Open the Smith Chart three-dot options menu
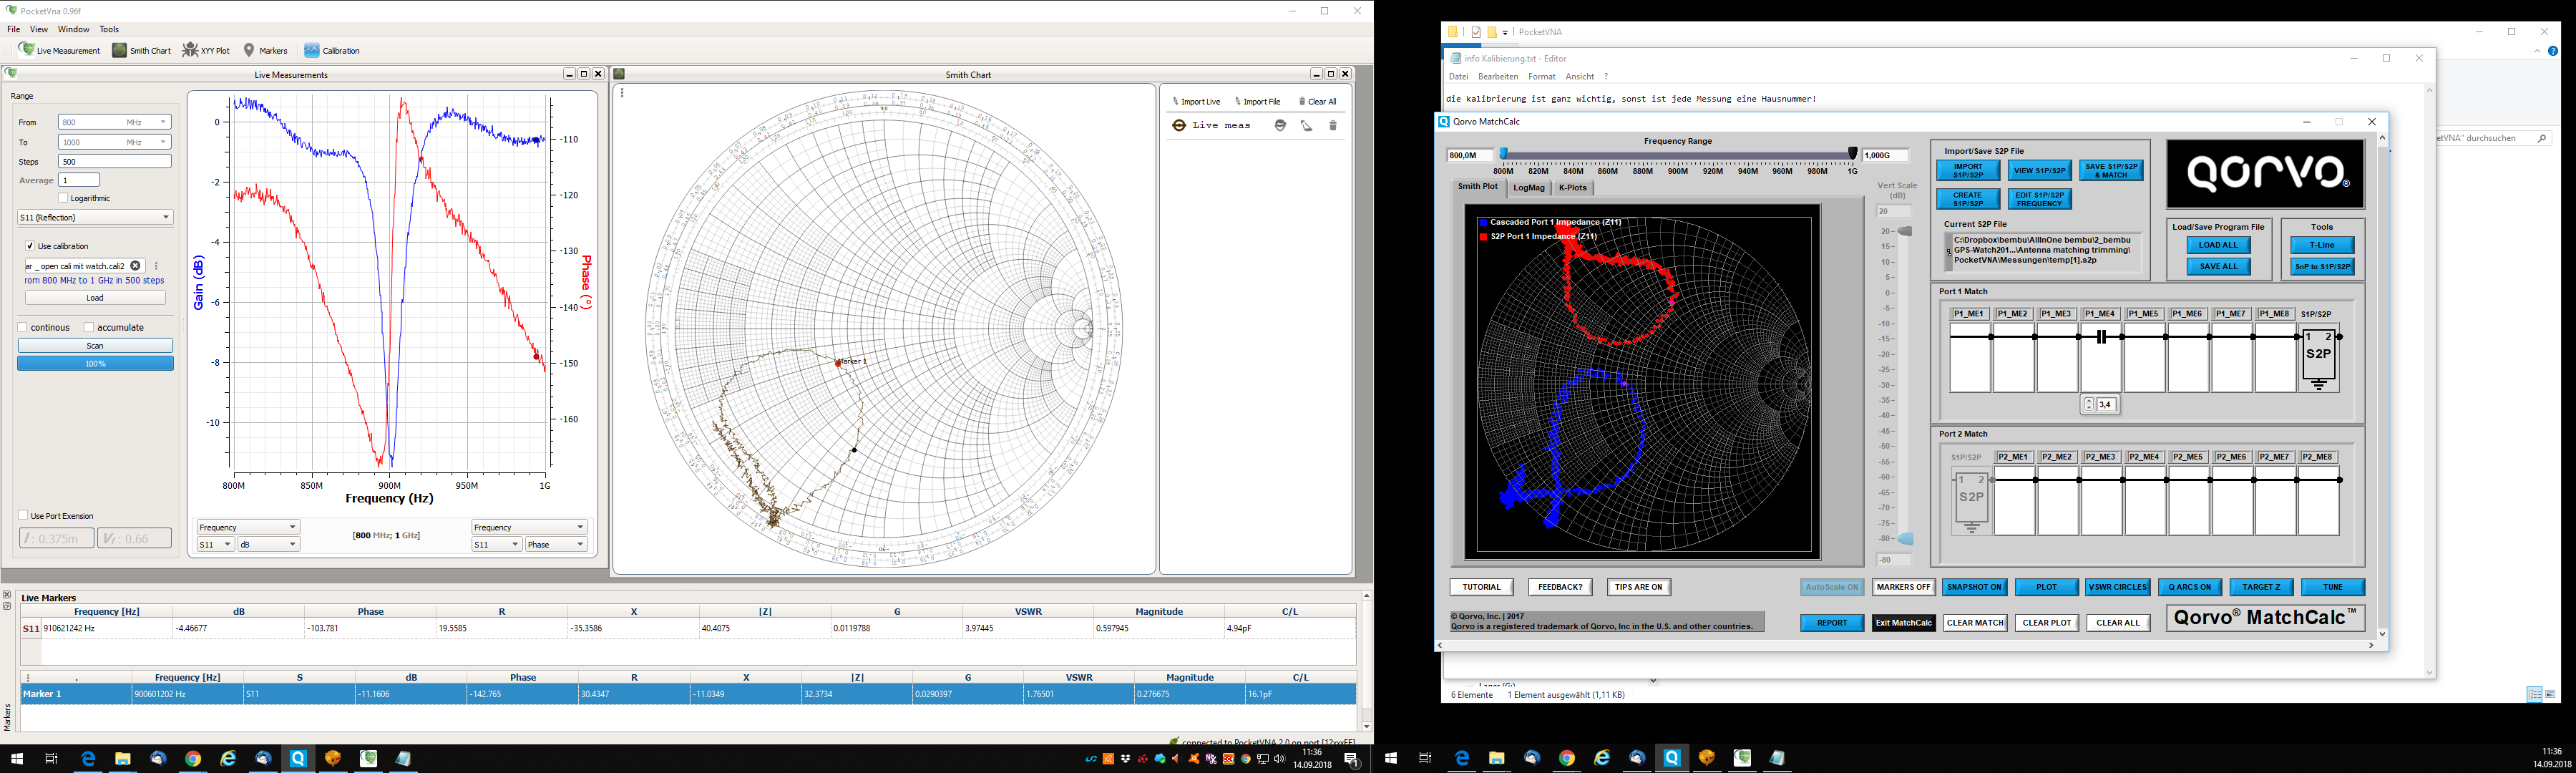 tap(622, 93)
